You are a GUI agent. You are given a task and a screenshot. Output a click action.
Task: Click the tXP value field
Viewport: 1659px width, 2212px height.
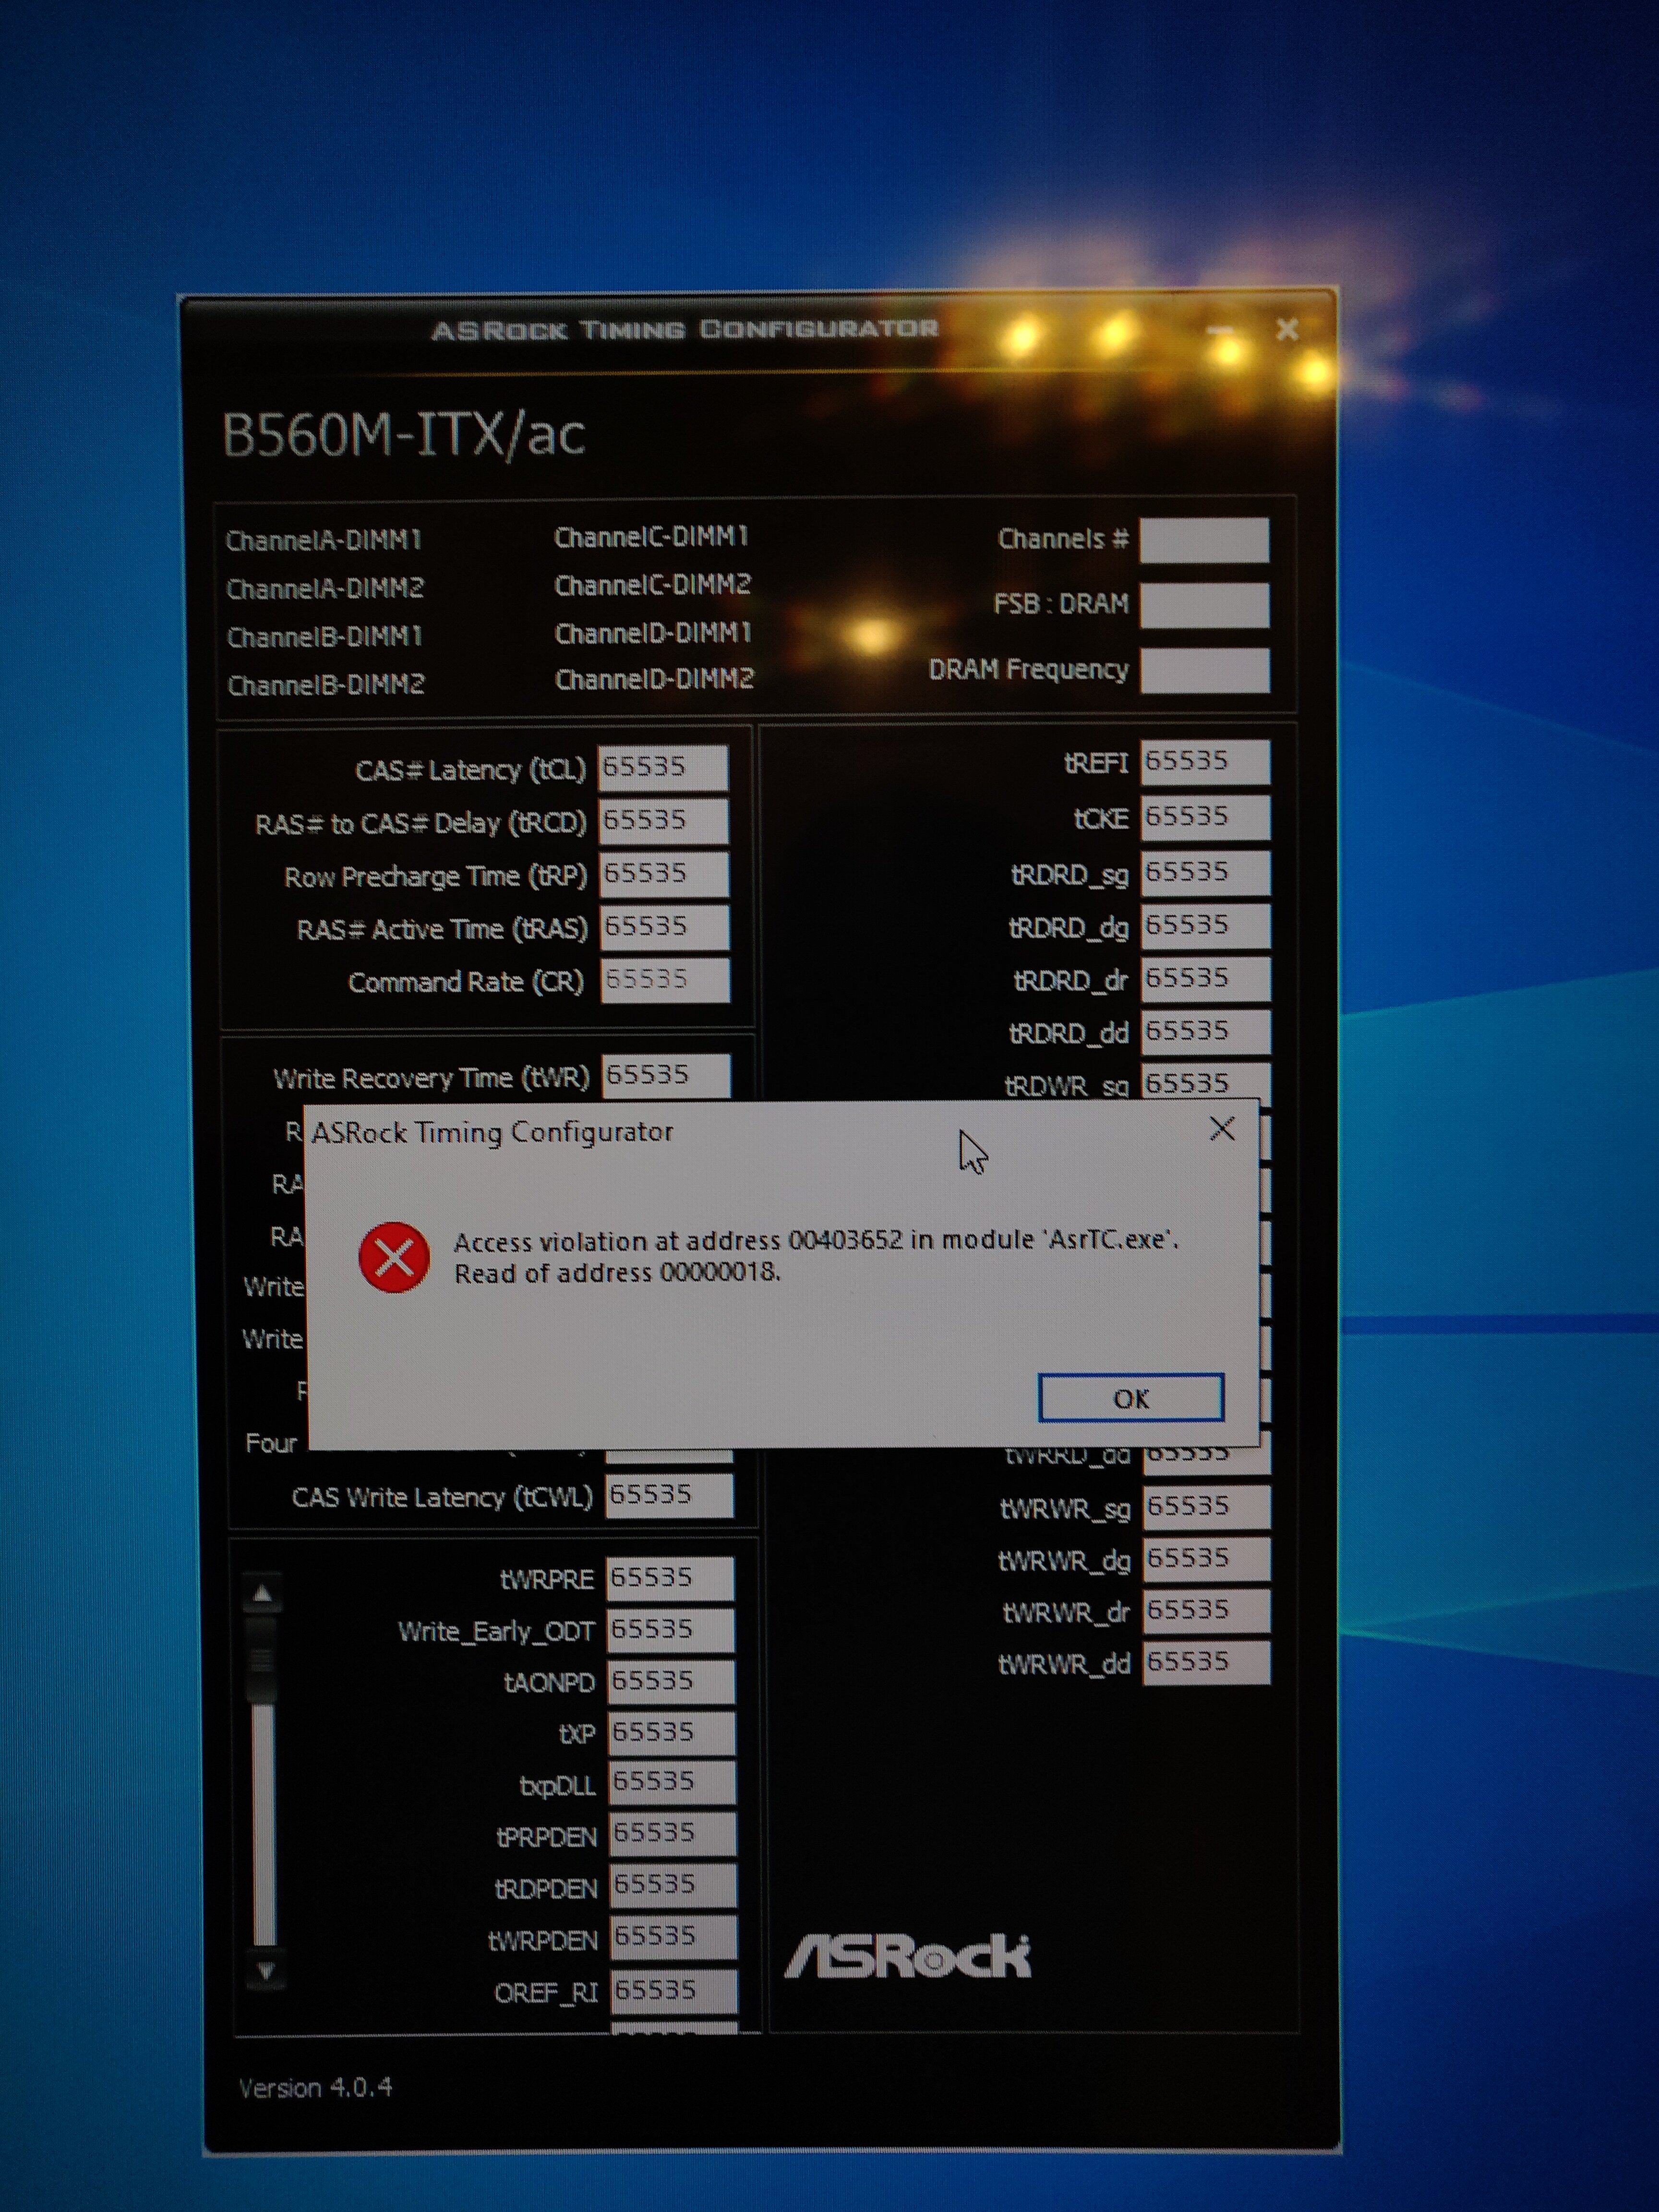672,1732
